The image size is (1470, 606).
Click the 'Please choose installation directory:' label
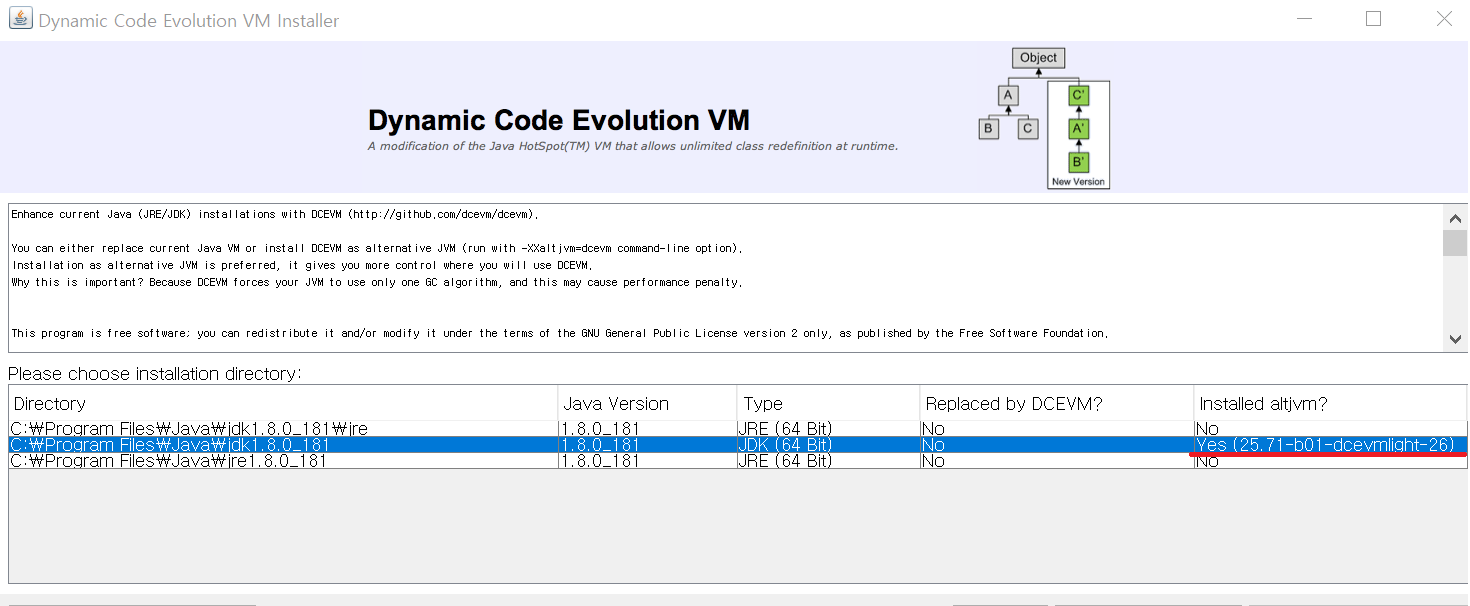pos(155,374)
